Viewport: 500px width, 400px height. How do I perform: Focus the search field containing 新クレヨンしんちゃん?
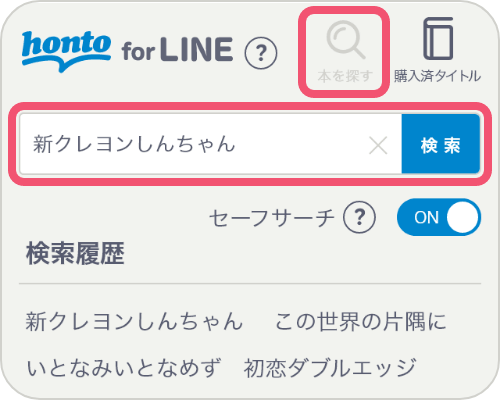(211, 144)
